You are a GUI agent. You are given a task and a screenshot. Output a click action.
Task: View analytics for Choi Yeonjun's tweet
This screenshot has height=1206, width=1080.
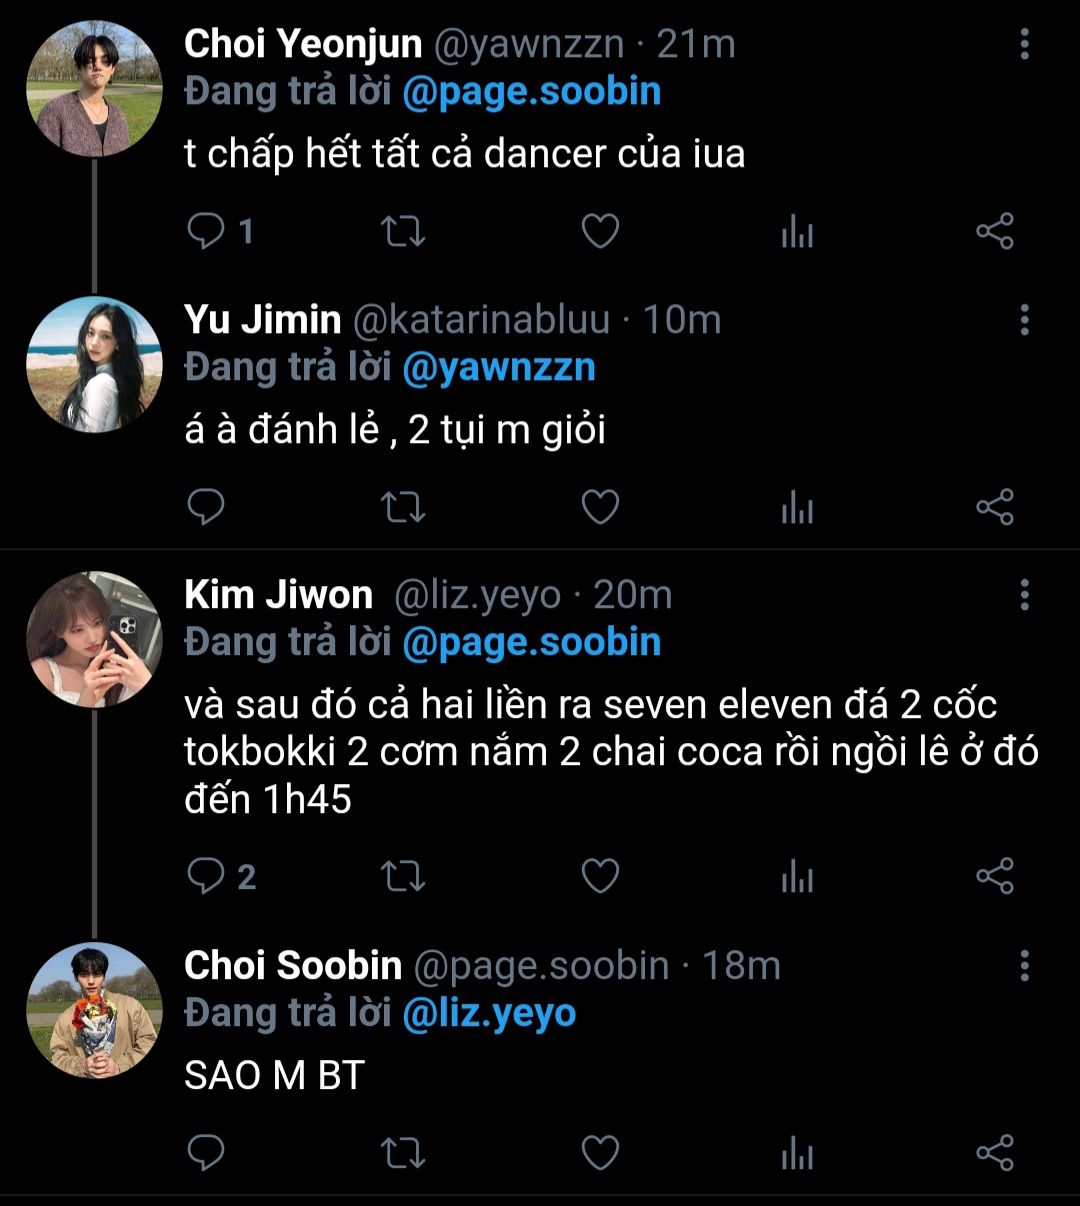797,232
